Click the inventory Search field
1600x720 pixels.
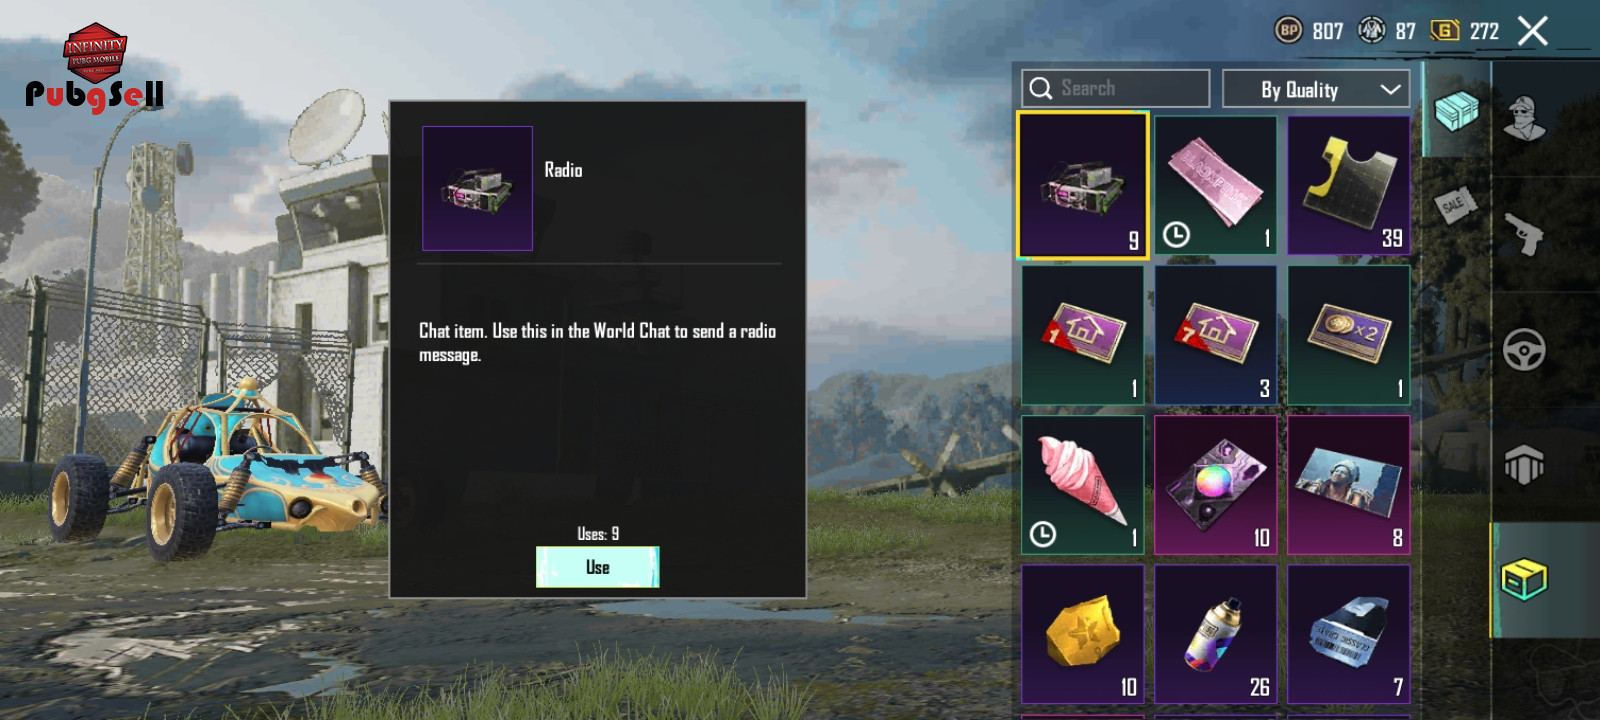(x=1116, y=88)
